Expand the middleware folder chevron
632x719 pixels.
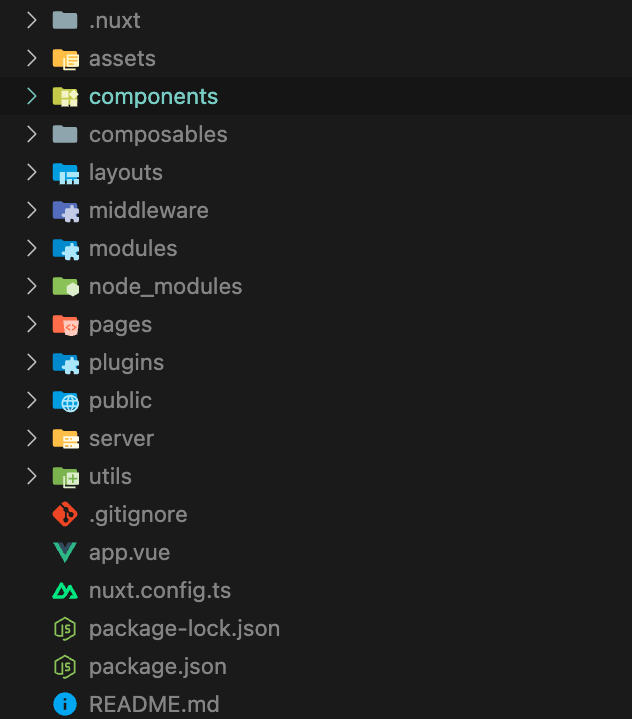click(31, 211)
